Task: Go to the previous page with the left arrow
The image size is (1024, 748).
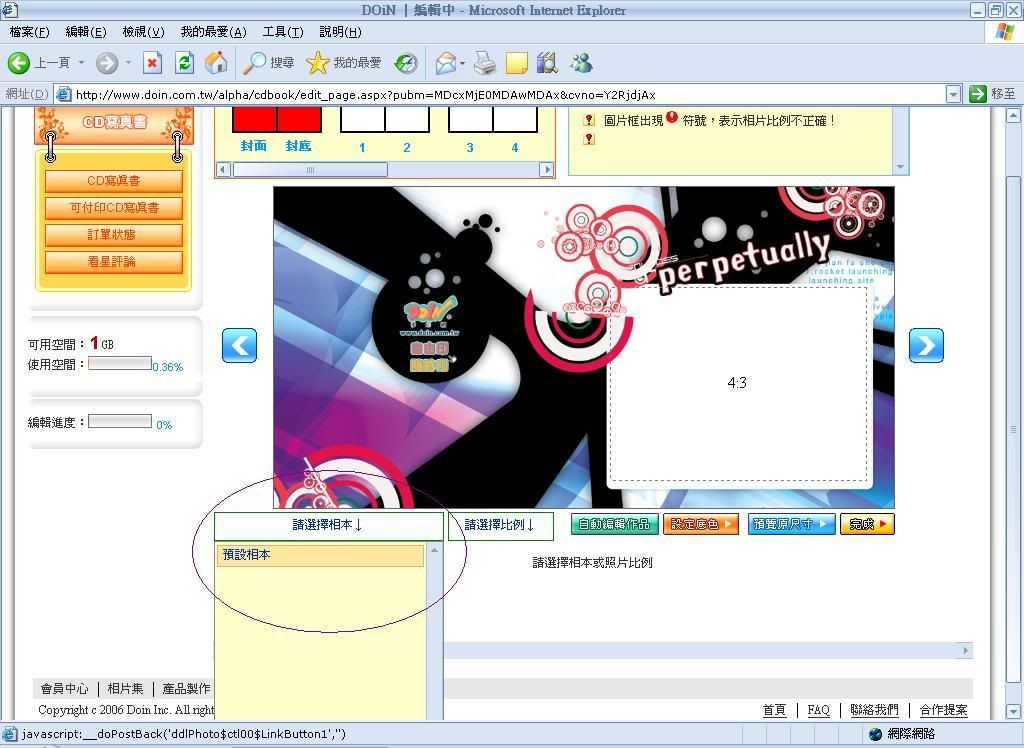Action: pos(239,345)
